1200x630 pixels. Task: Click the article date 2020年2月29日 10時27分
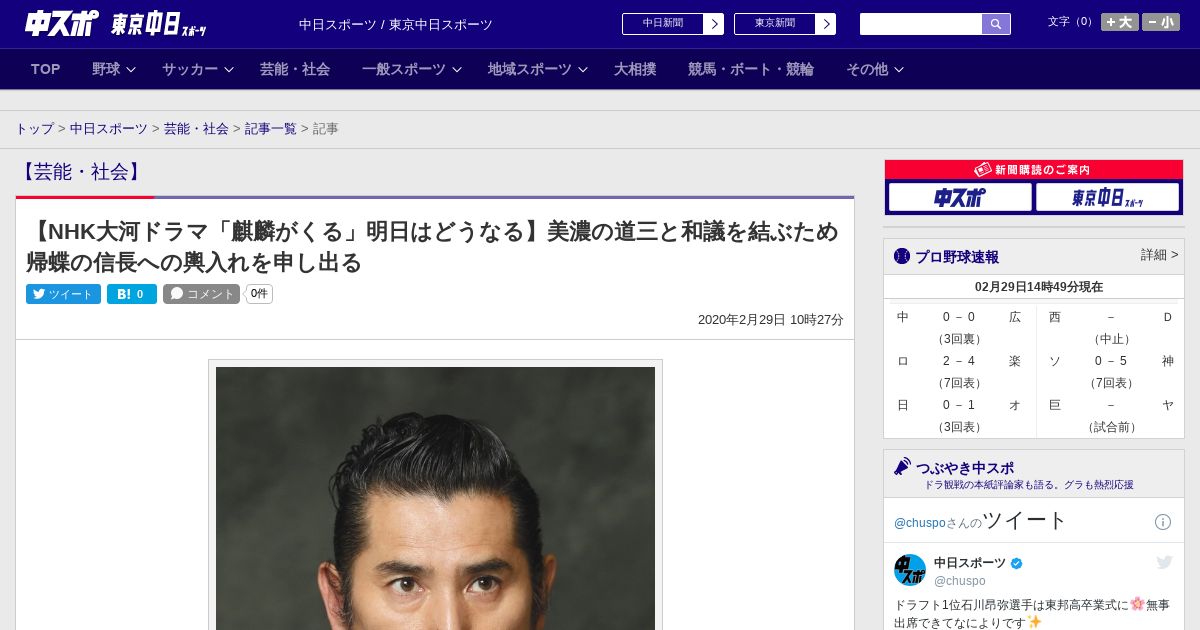pyautogui.click(x=771, y=320)
